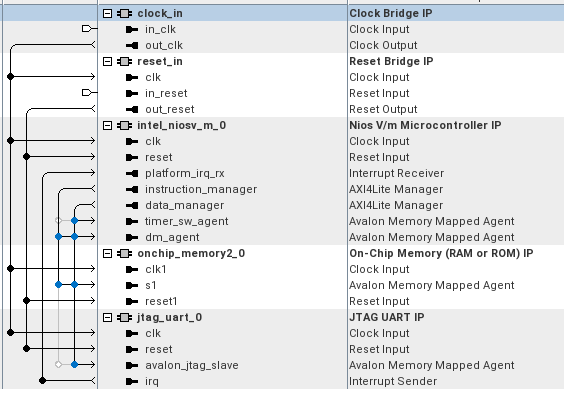
Task: Click the out_reset port icon
Action: 132,109
